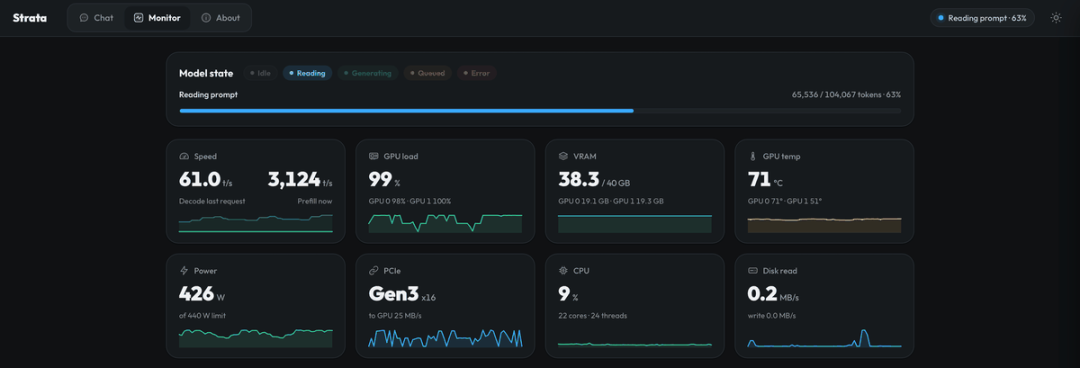Click the 99 % GPU load value
1080x368 pixels.
(384, 180)
